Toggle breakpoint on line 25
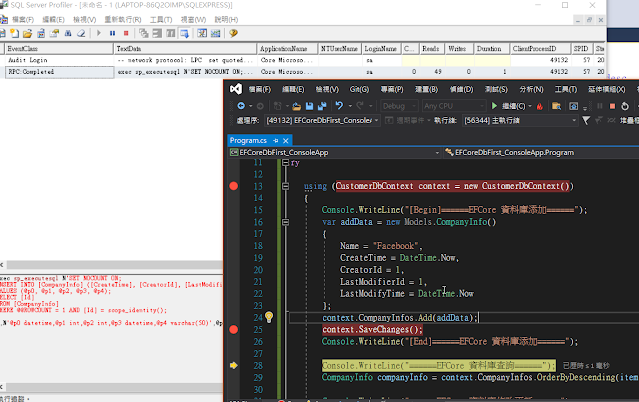This screenshot has height=402, width=639. pyautogui.click(x=234, y=329)
